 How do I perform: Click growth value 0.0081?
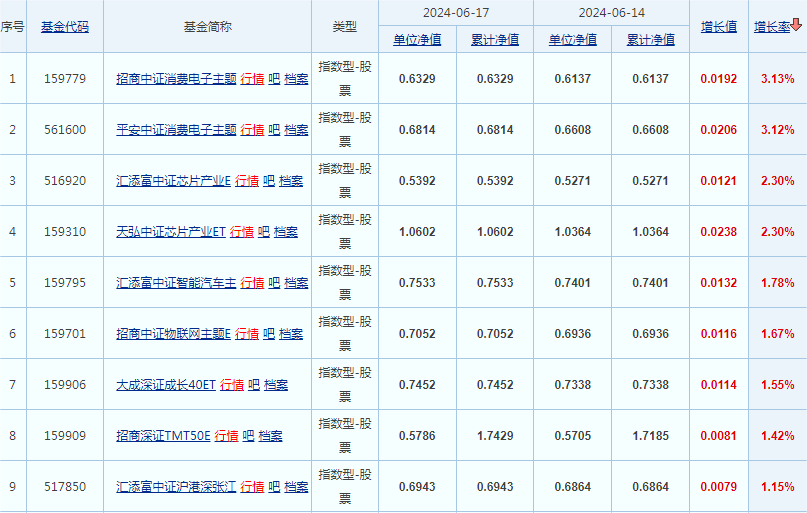coord(719,435)
